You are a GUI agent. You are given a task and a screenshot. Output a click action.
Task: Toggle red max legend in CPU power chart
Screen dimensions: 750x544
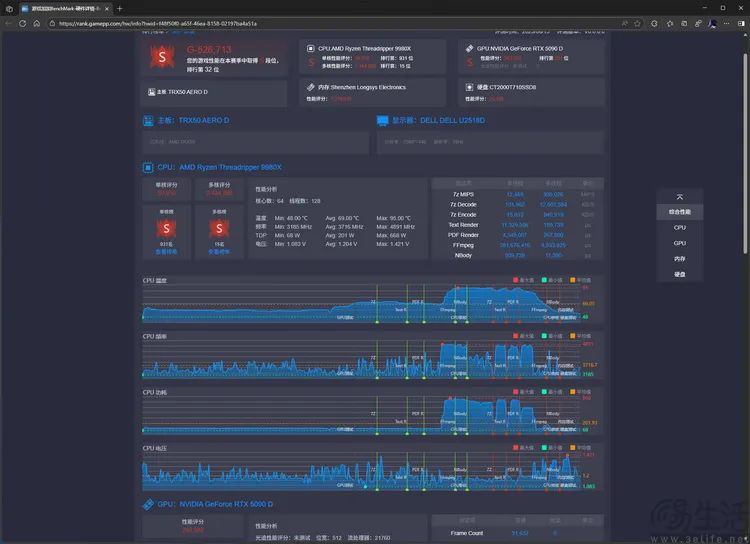pos(523,392)
